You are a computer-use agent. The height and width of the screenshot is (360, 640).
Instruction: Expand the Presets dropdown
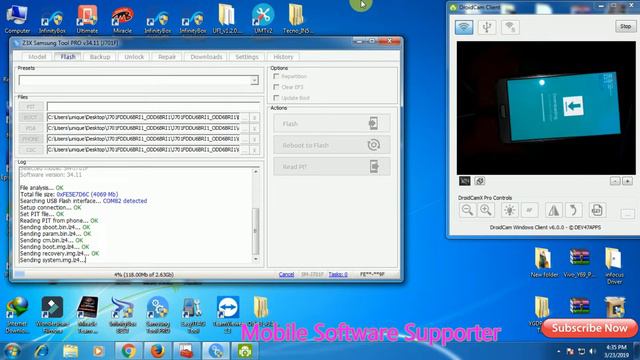[x=254, y=80]
